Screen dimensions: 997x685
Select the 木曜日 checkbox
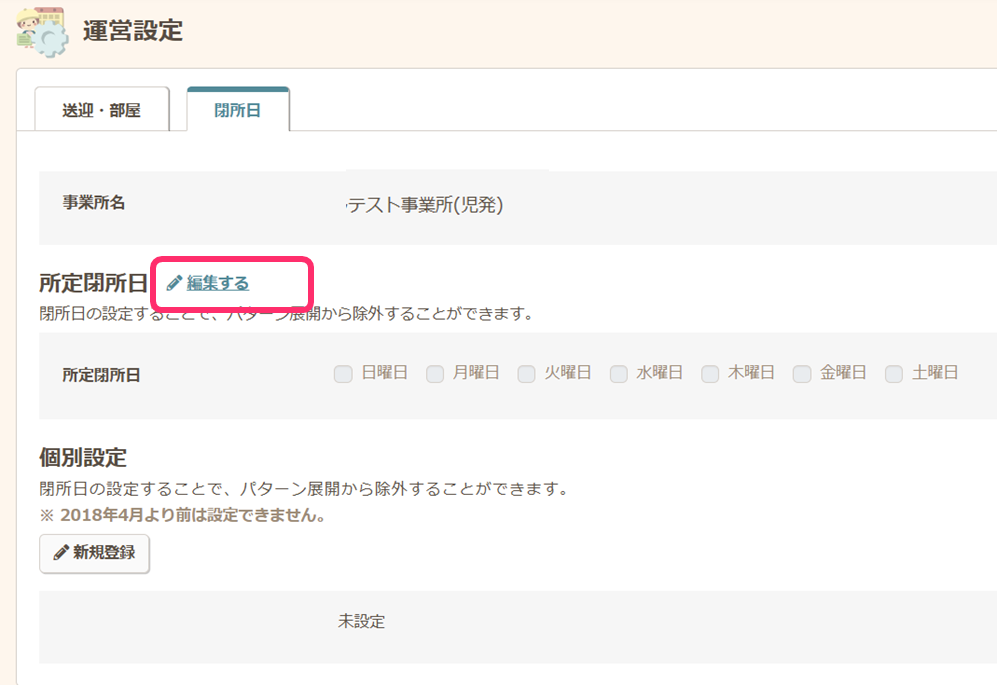(710, 374)
